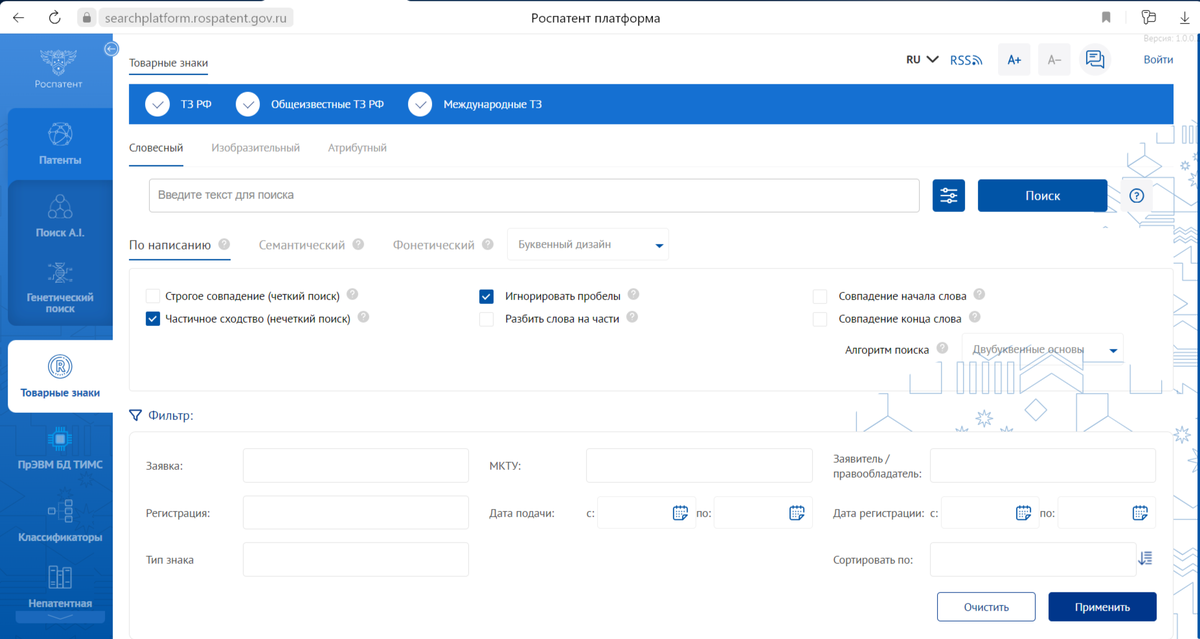Open Двубуквенные основы algorithm dropdown
1200x639 pixels.
[1042, 350]
